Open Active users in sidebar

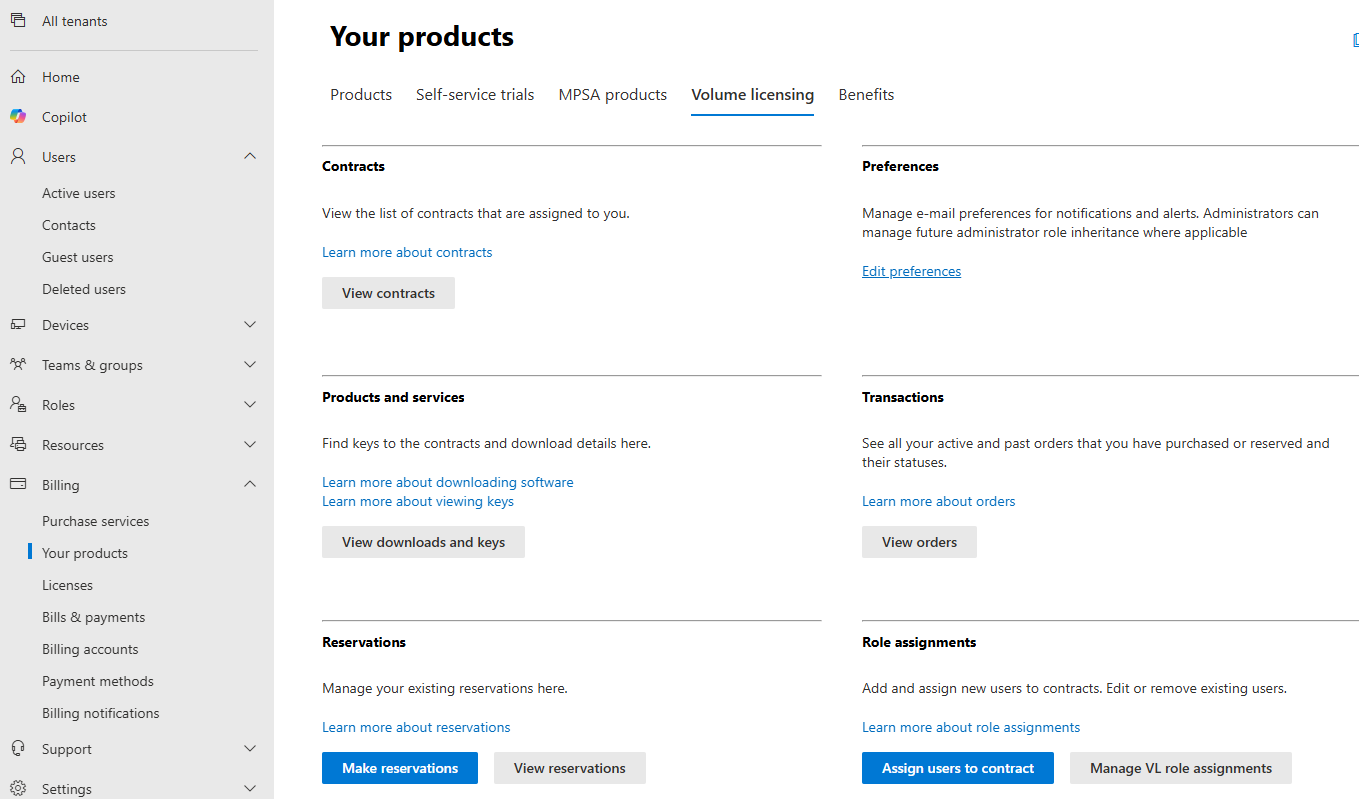pyautogui.click(x=79, y=193)
